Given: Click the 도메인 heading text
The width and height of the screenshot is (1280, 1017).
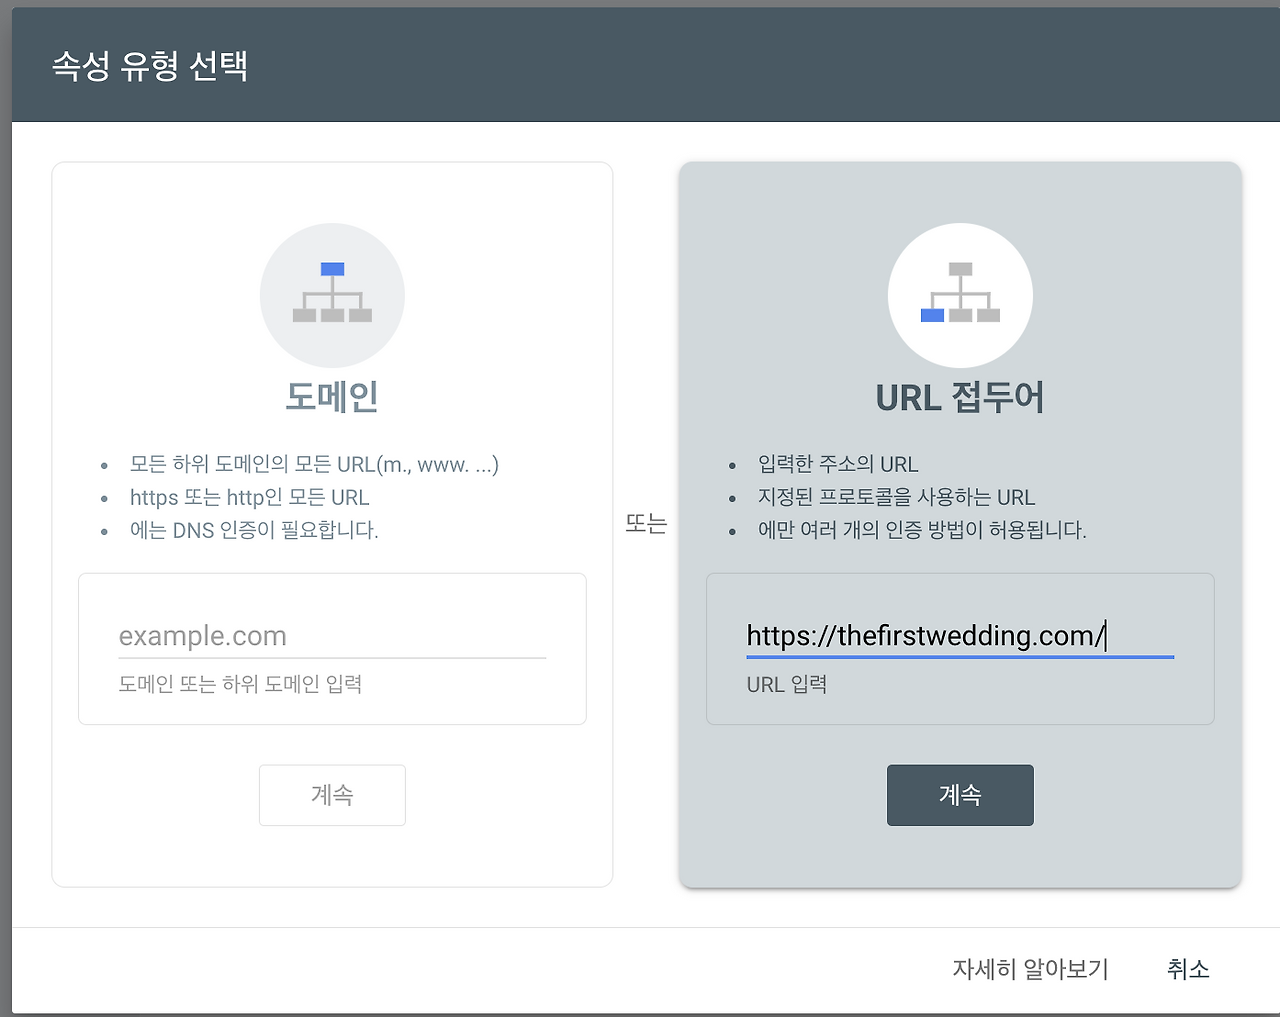Looking at the screenshot, I should [332, 396].
